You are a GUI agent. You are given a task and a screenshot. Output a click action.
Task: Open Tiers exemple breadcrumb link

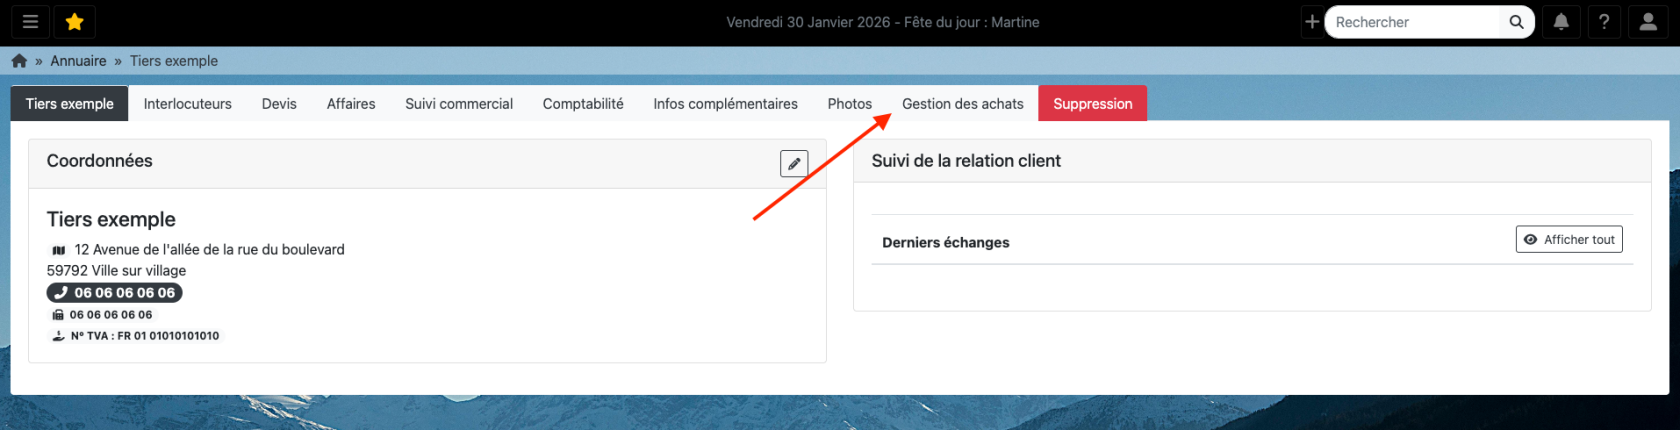coord(174,61)
